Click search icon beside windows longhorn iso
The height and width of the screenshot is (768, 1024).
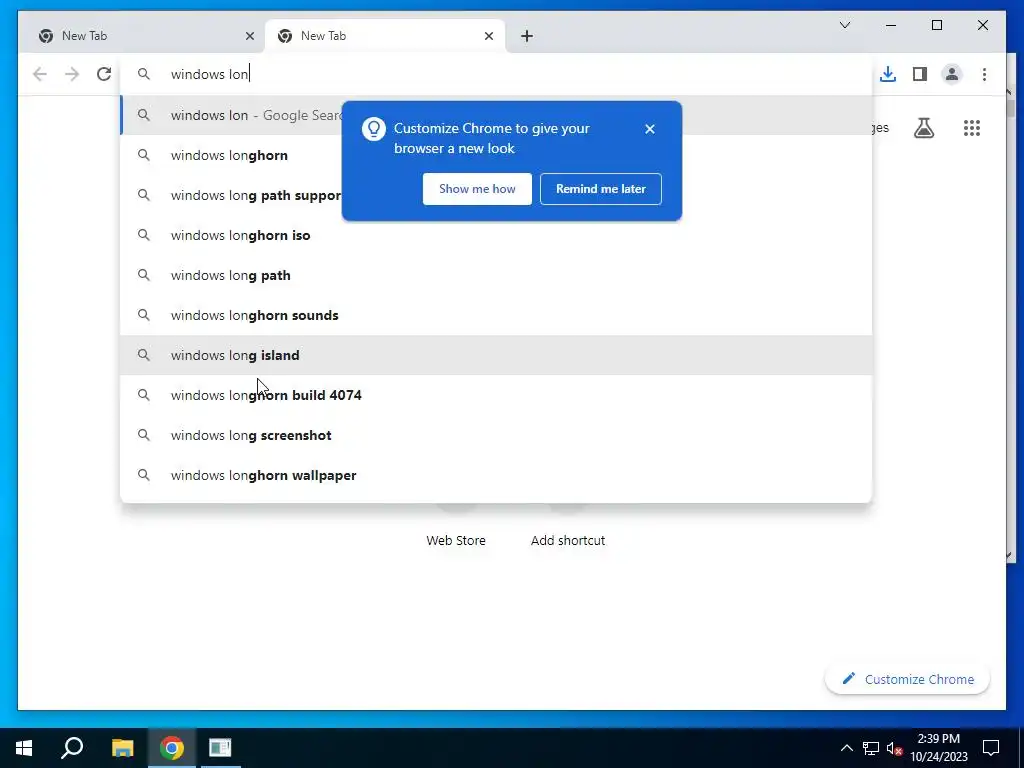[x=144, y=234]
